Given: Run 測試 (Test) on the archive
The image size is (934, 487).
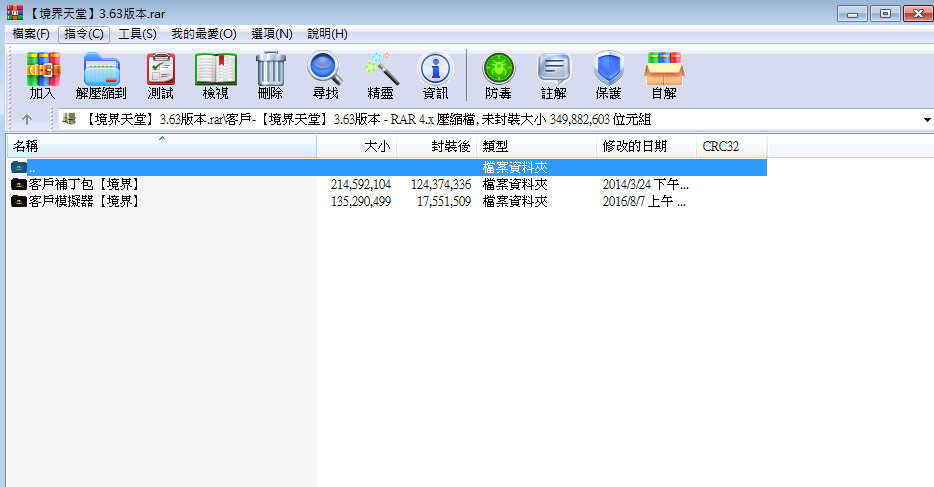Looking at the screenshot, I should click(160, 75).
